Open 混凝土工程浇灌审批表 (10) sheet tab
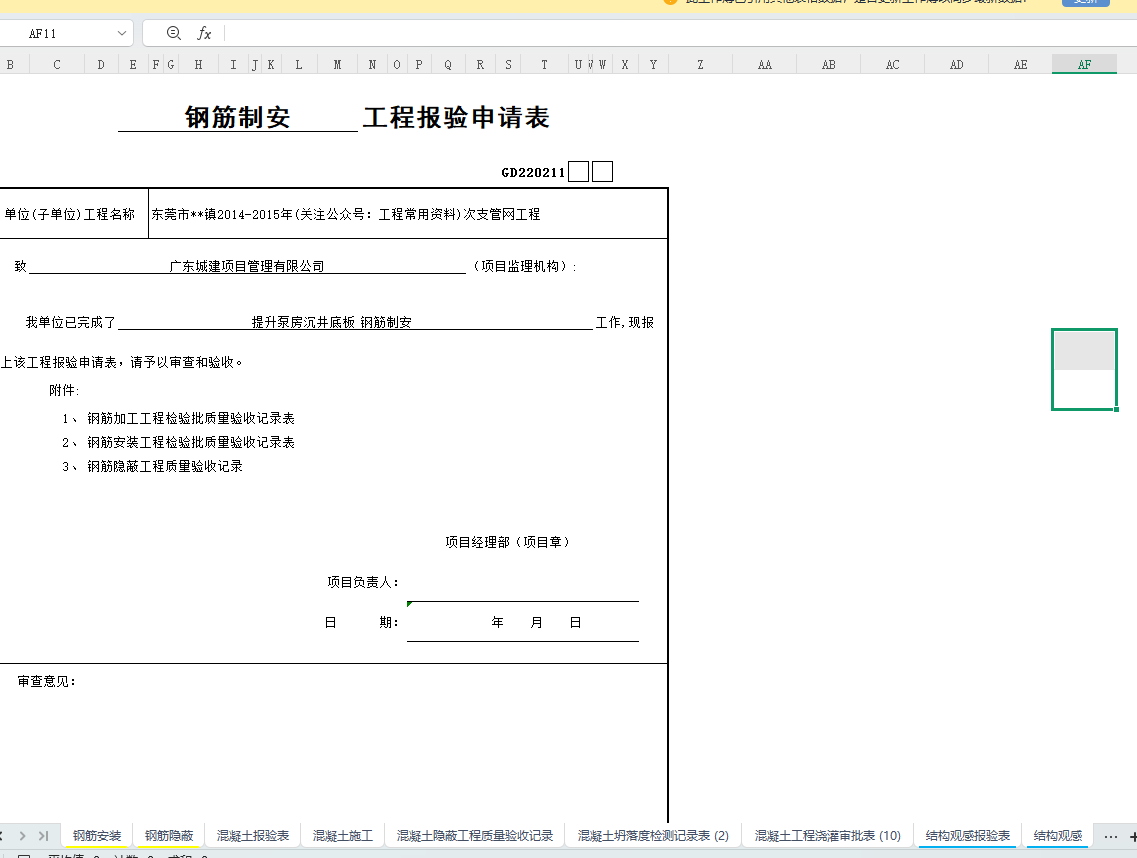This screenshot has width=1137, height=858. [828, 835]
